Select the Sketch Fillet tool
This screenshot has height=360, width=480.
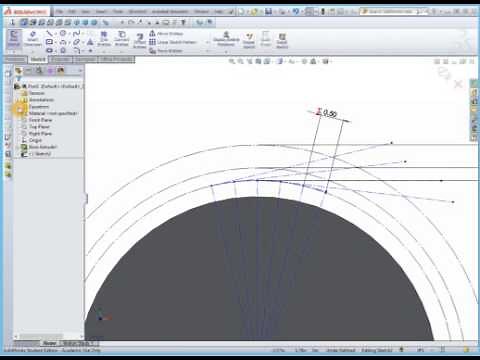[x=77, y=50]
